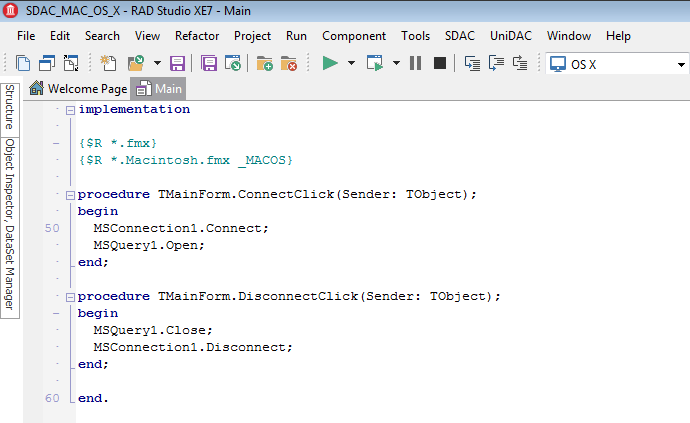Click the {$R *.fmx} directive line

pos(117,143)
